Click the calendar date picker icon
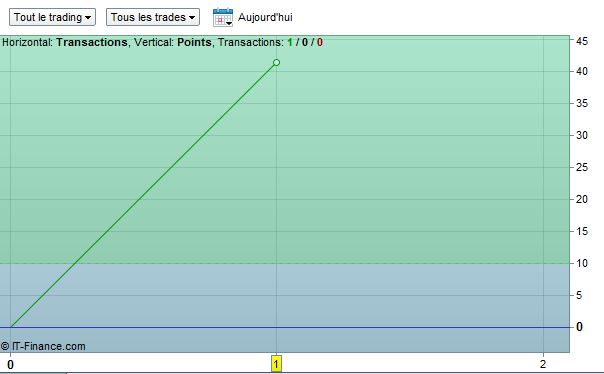 click(x=223, y=17)
